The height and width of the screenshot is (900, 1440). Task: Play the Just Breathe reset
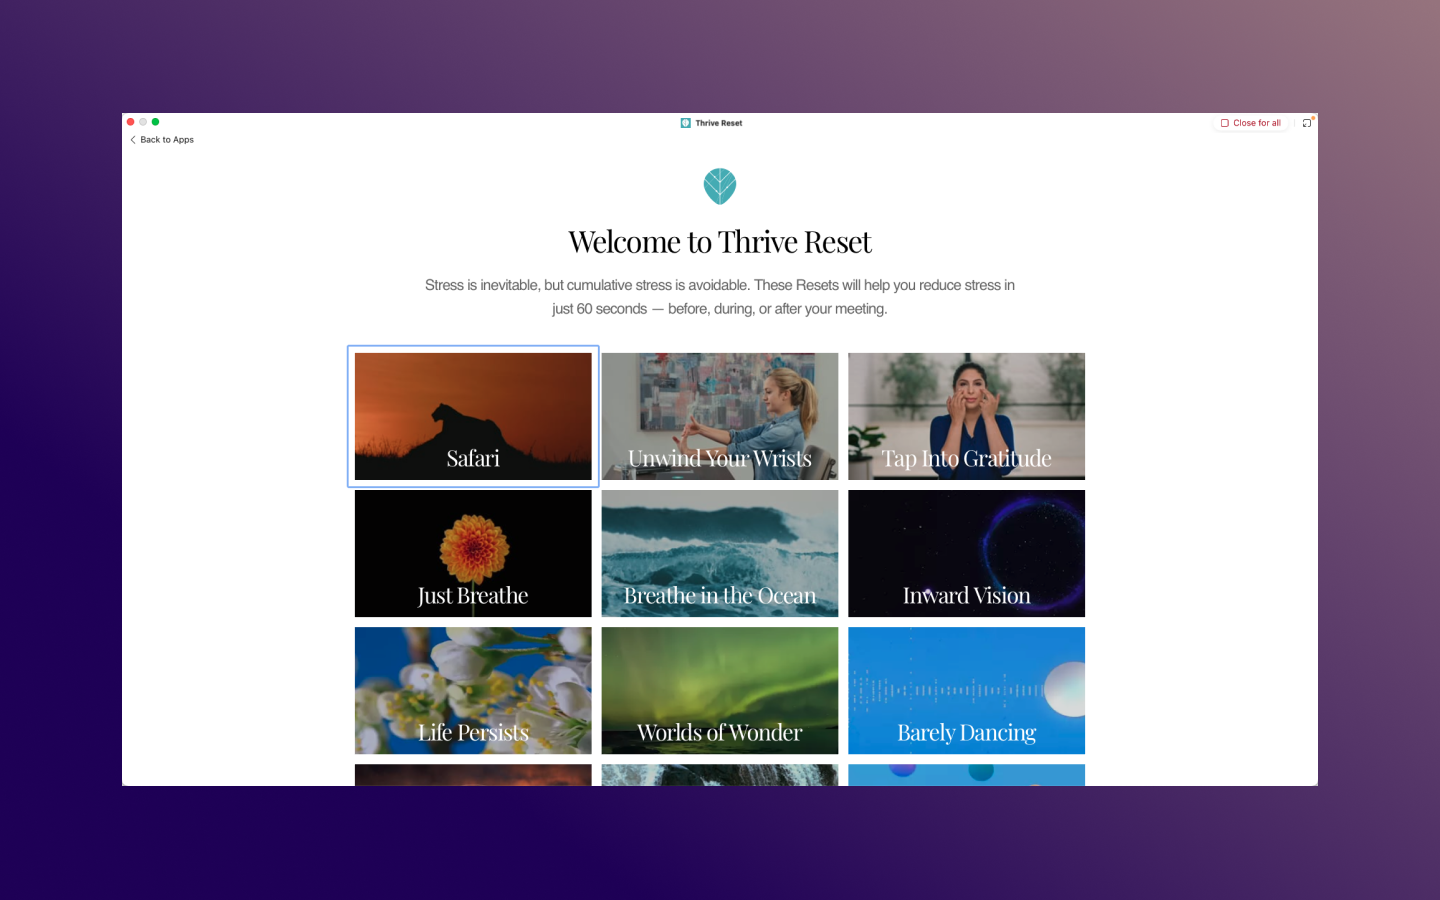point(473,553)
